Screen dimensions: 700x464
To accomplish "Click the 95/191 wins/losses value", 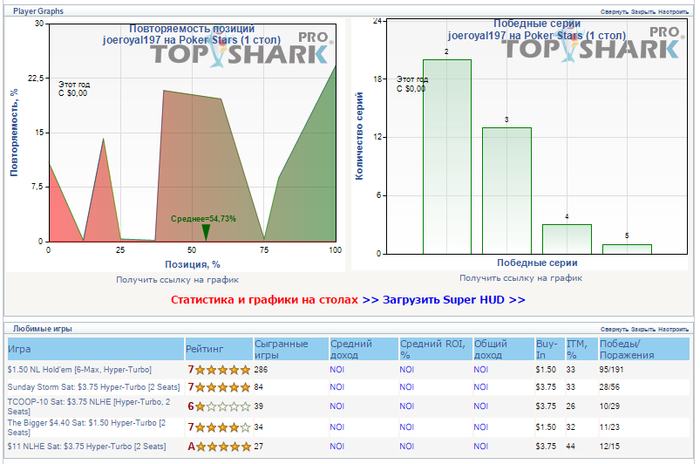I will point(611,370).
